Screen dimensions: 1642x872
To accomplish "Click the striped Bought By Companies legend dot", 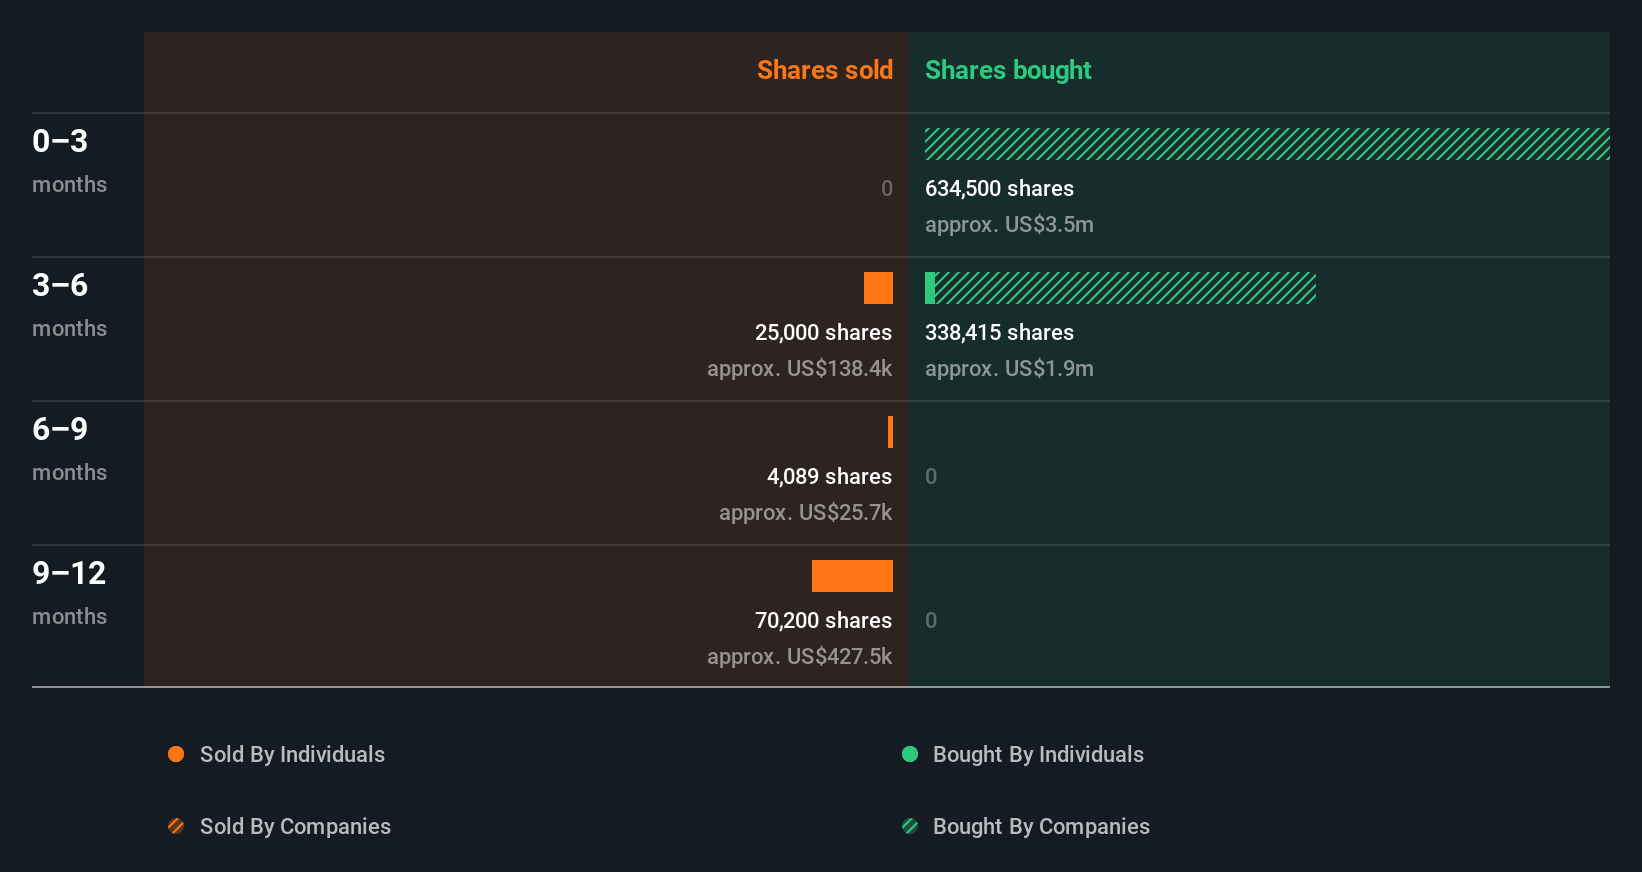I will point(910,826).
